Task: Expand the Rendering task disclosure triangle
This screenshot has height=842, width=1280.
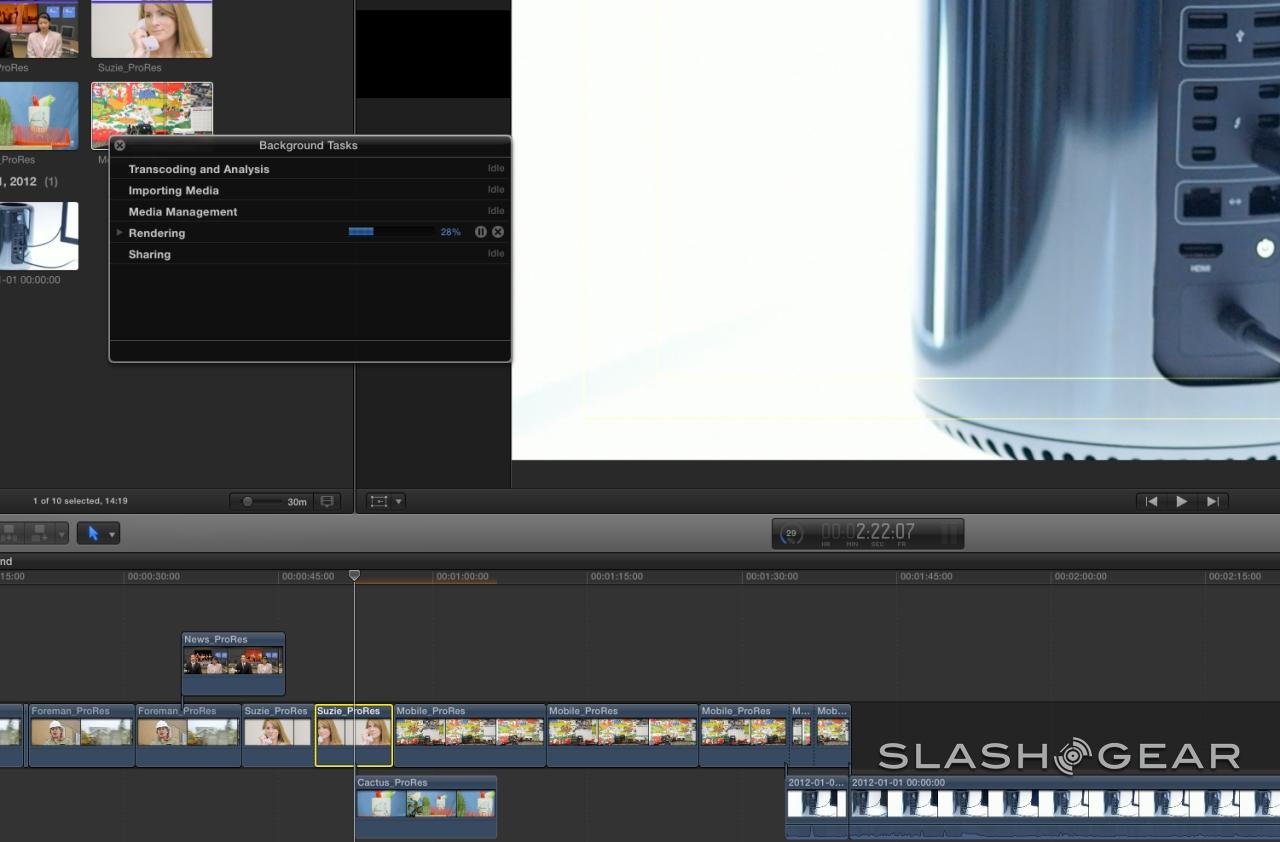Action: [x=120, y=233]
